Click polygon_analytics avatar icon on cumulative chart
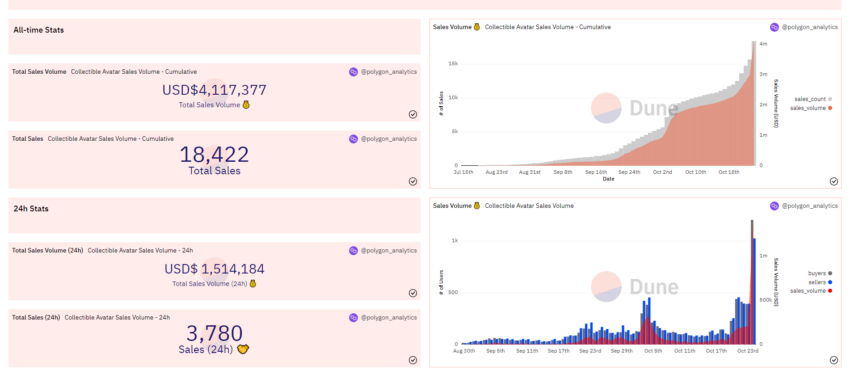This screenshot has height=370, width=850. point(775,27)
